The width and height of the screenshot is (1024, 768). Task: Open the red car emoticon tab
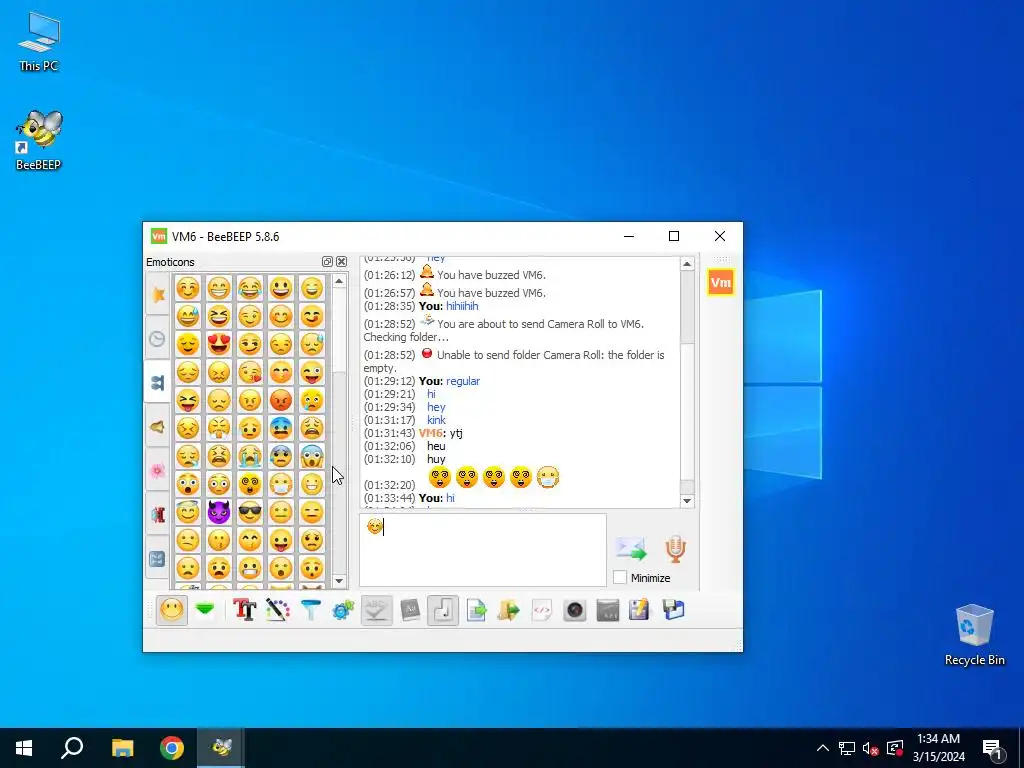click(x=157, y=515)
